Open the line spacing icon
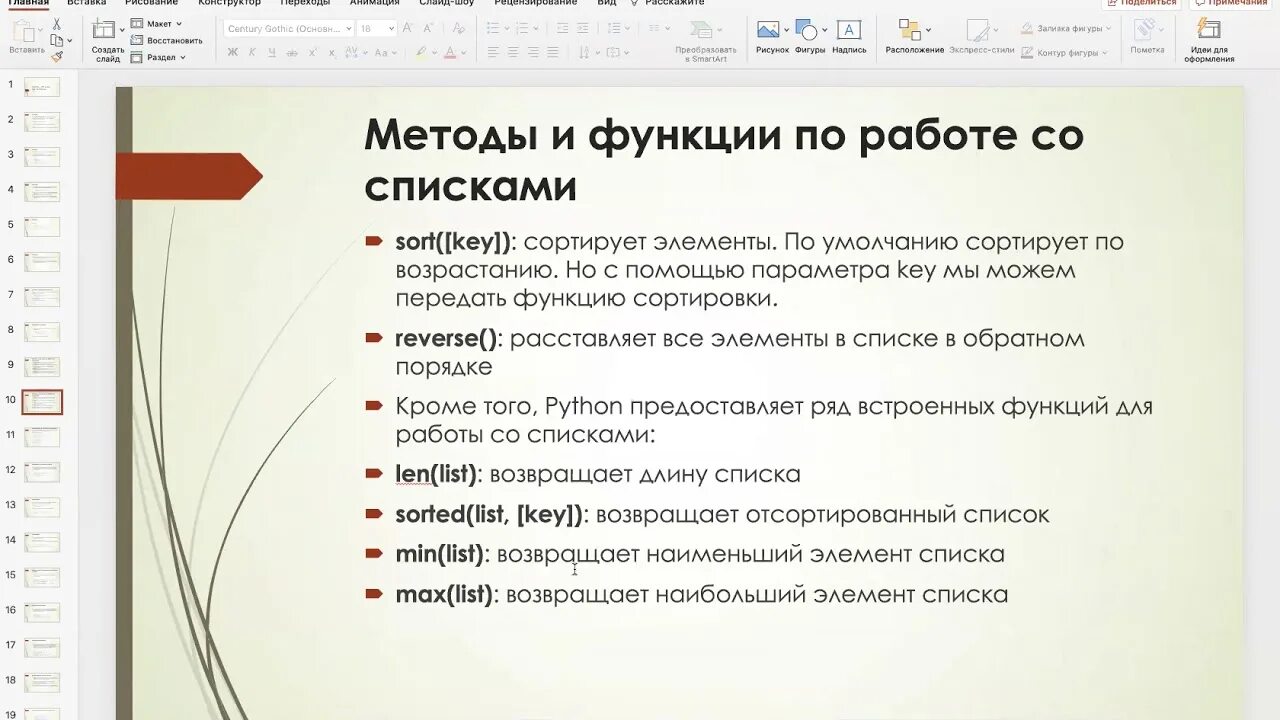This screenshot has height=720, width=1280. (x=614, y=29)
